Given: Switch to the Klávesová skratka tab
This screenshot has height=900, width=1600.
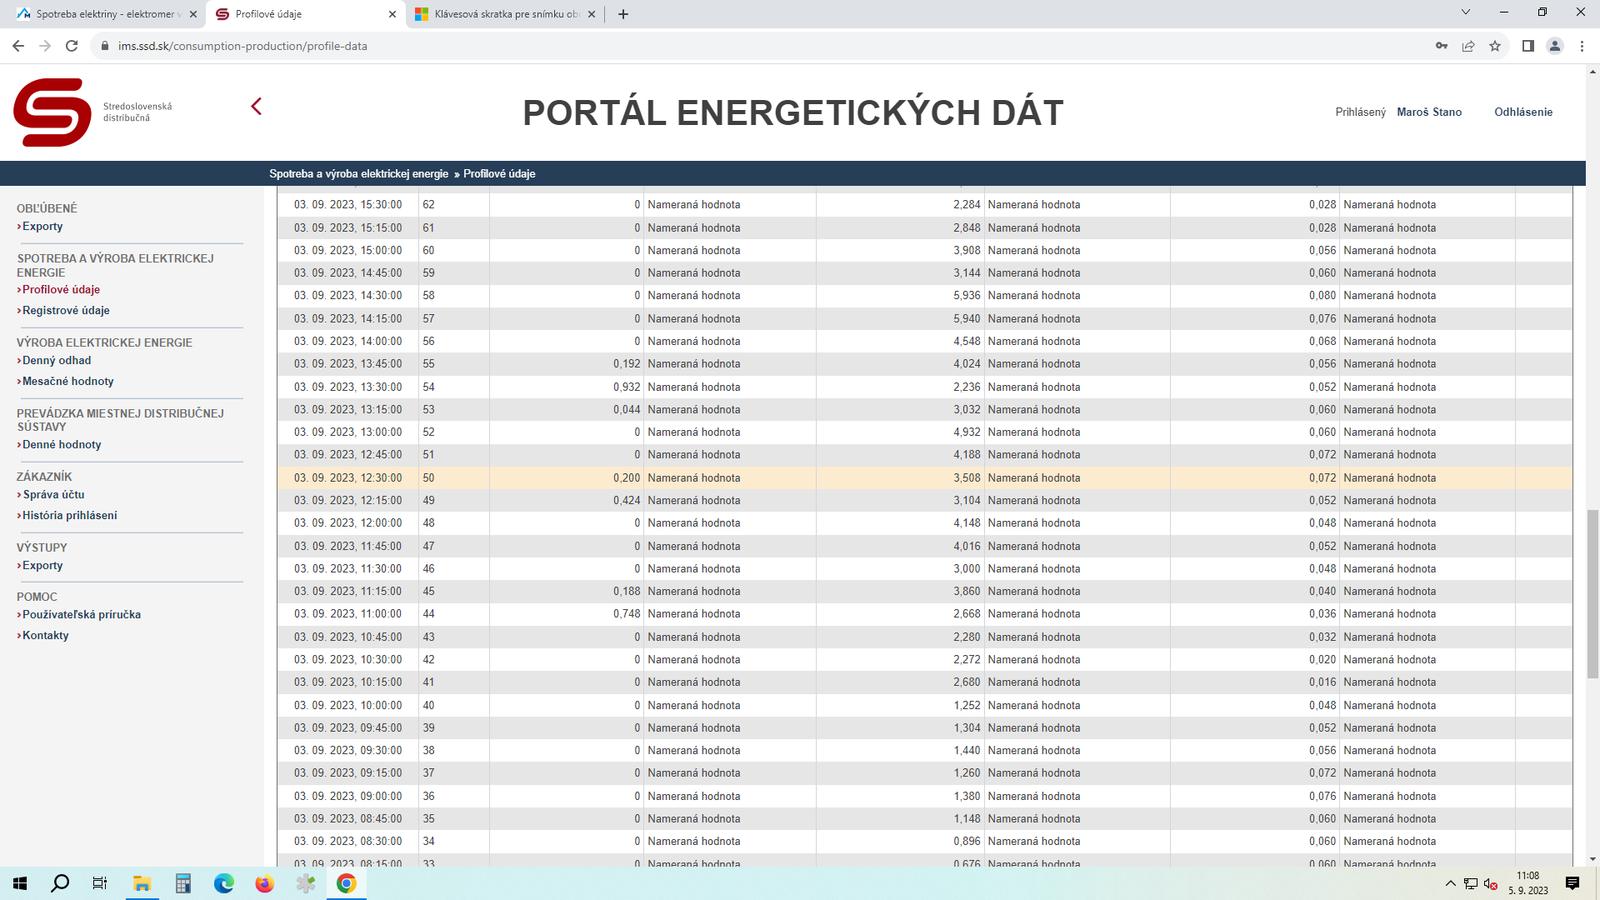Looking at the screenshot, I should (500, 14).
